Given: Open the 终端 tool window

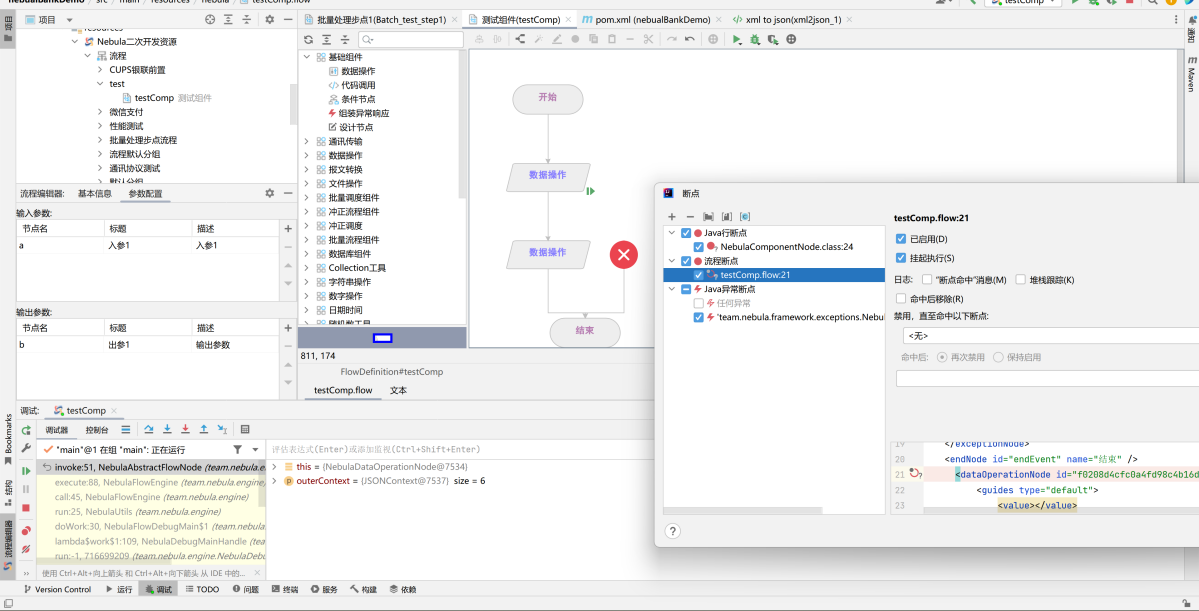Looking at the screenshot, I should [x=283, y=590].
